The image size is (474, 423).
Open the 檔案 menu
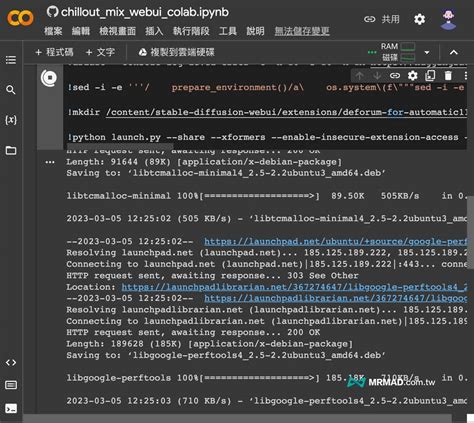[x=53, y=31]
